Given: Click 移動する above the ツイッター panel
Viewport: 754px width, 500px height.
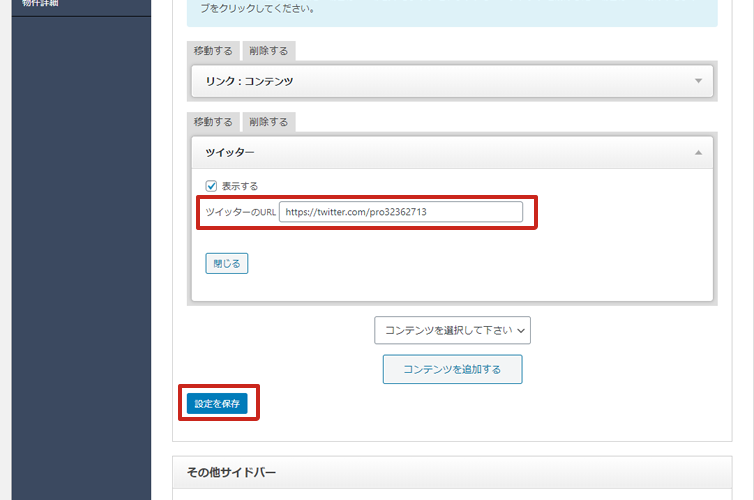Looking at the screenshot, I should (x=212, y=122).
